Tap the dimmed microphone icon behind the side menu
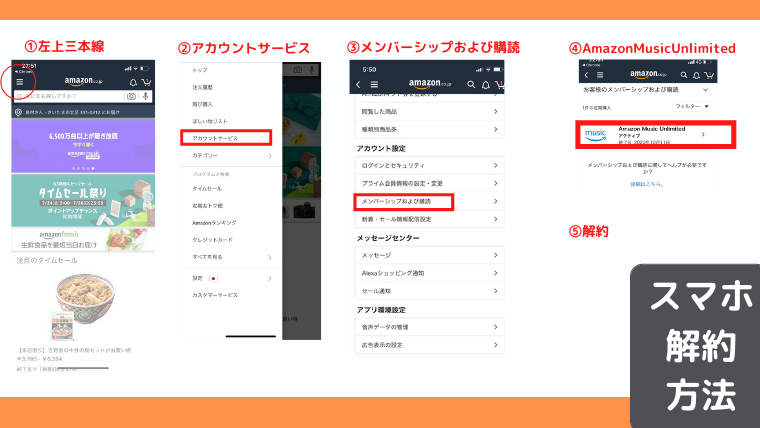760x428 pixels. click(x=312, y=70)
